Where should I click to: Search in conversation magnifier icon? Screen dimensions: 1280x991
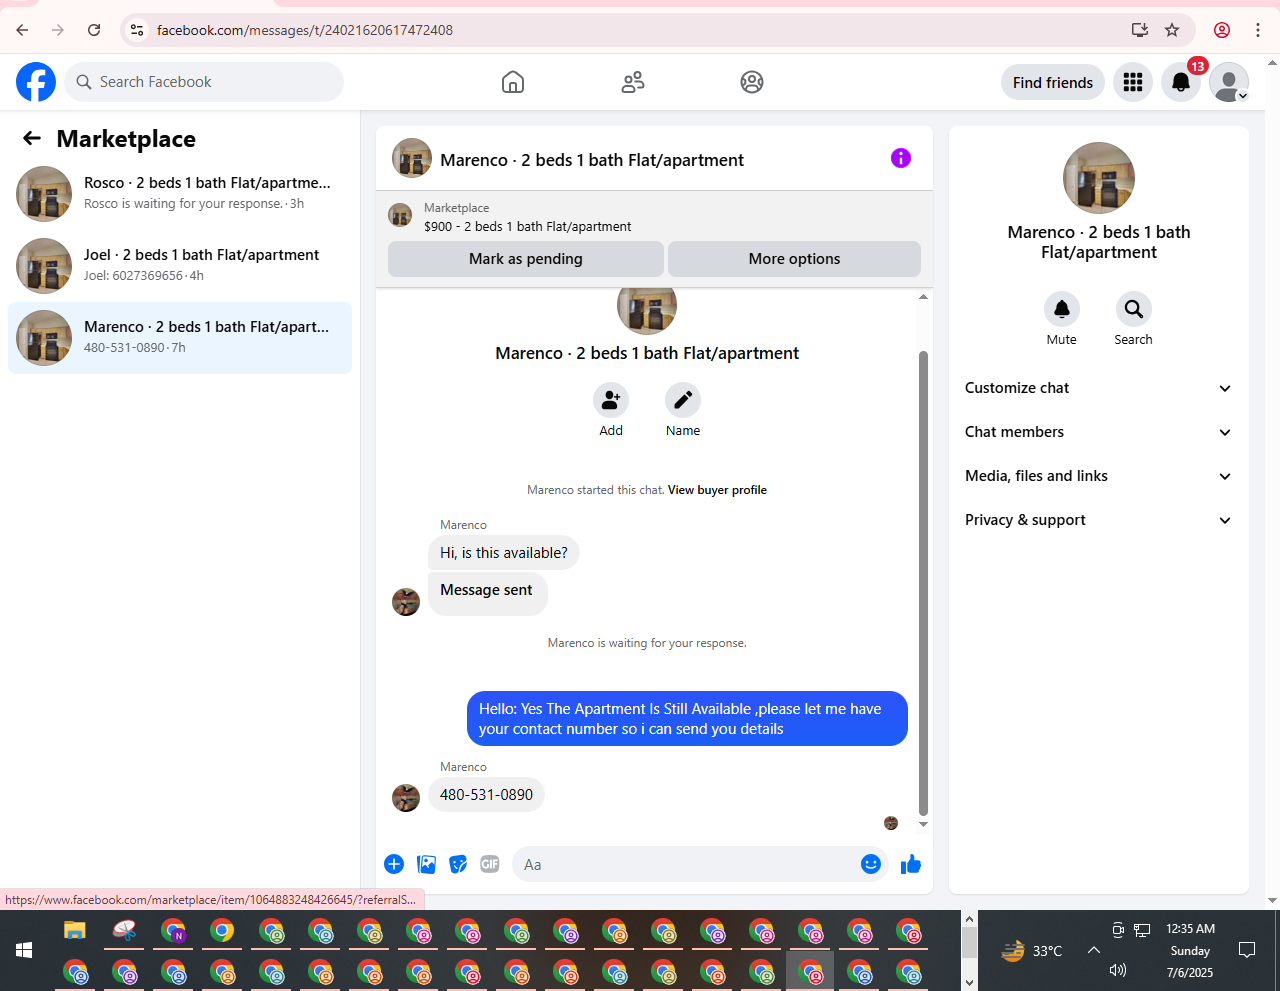1134,309
